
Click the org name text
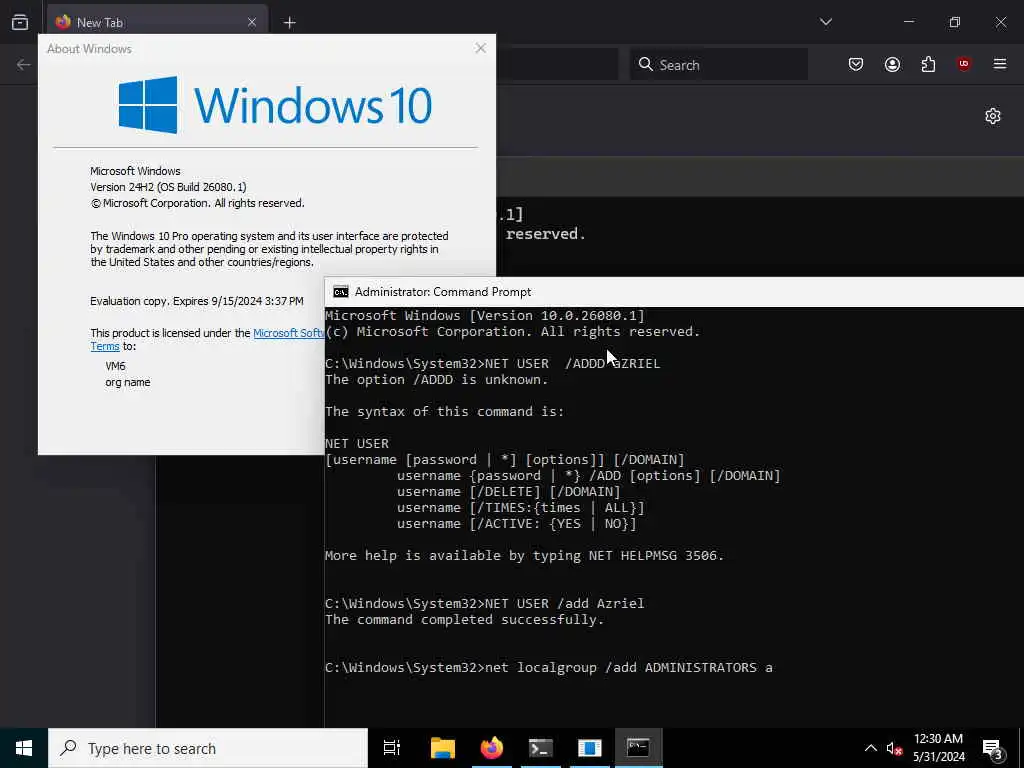[x=128, y=382]
